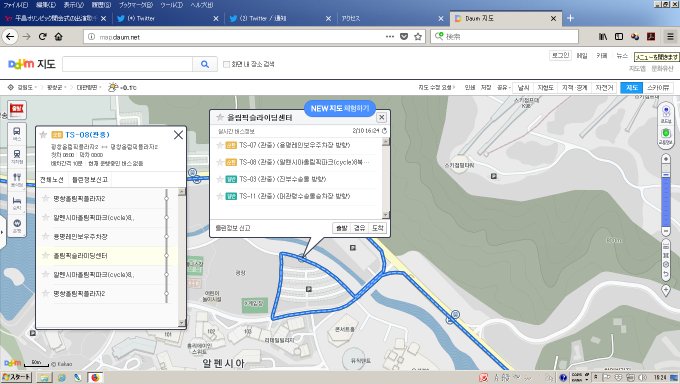
Task: Open the tools menu in the menu bar
Action: pyautogui.click(x=171, y=5)
